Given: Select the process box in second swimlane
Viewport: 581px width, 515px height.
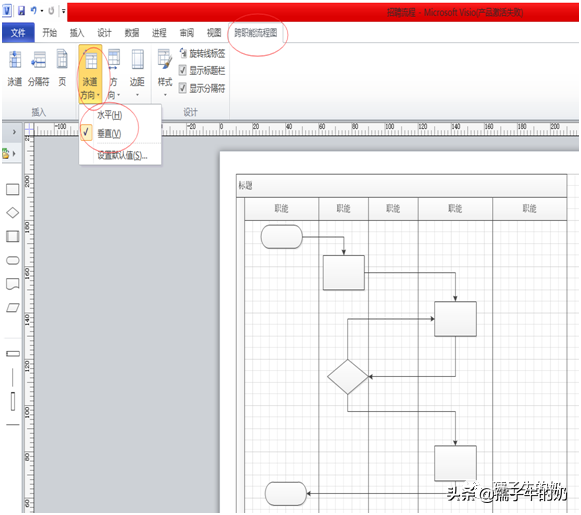Looking at the screenshot, I should point(344,273).
